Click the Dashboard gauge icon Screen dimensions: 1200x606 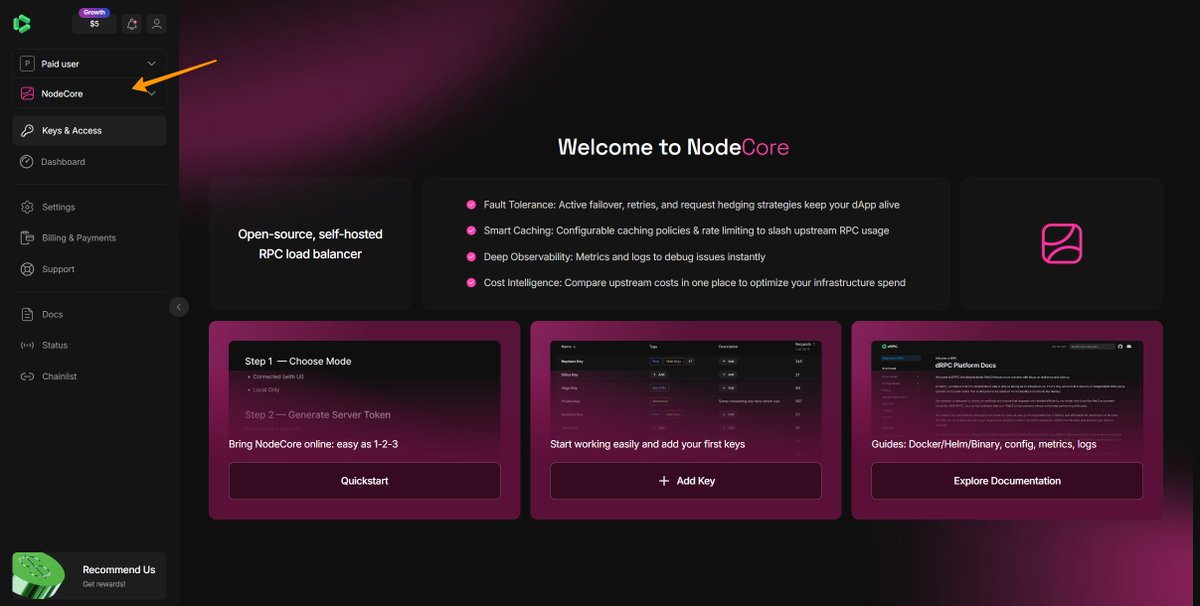coord(27,162)
